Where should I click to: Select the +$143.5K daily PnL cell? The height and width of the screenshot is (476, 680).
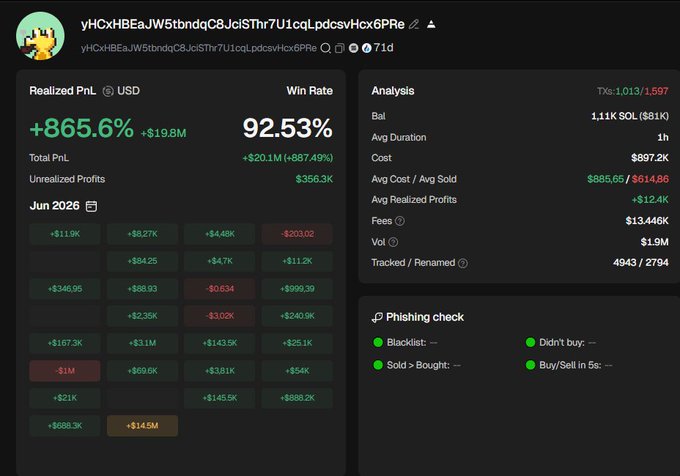(x=219, y=343)
